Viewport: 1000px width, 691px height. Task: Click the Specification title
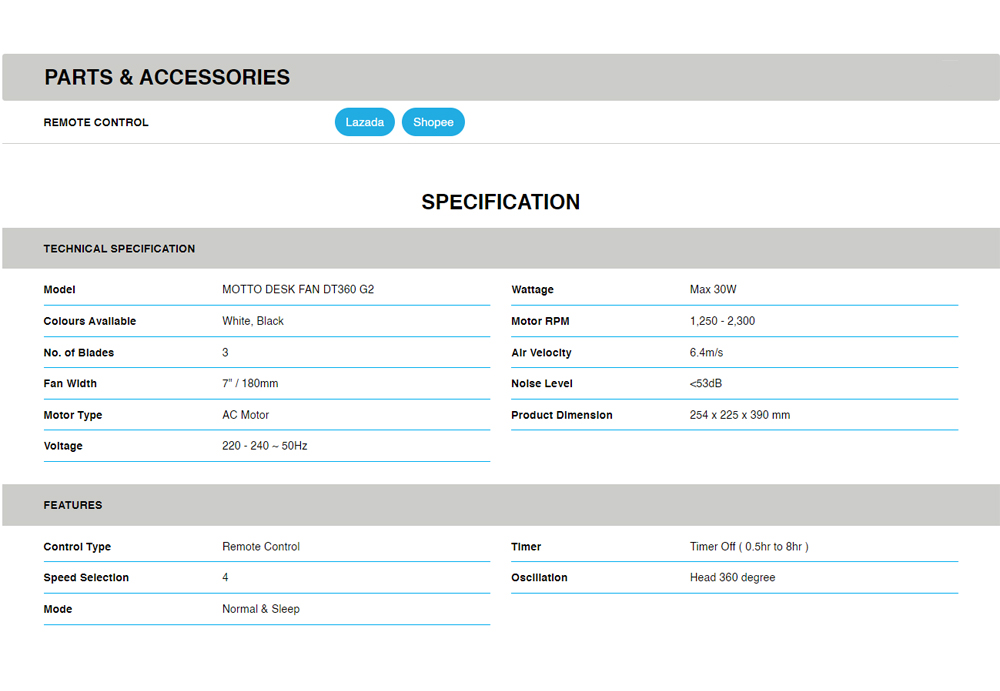click(500, 202)
